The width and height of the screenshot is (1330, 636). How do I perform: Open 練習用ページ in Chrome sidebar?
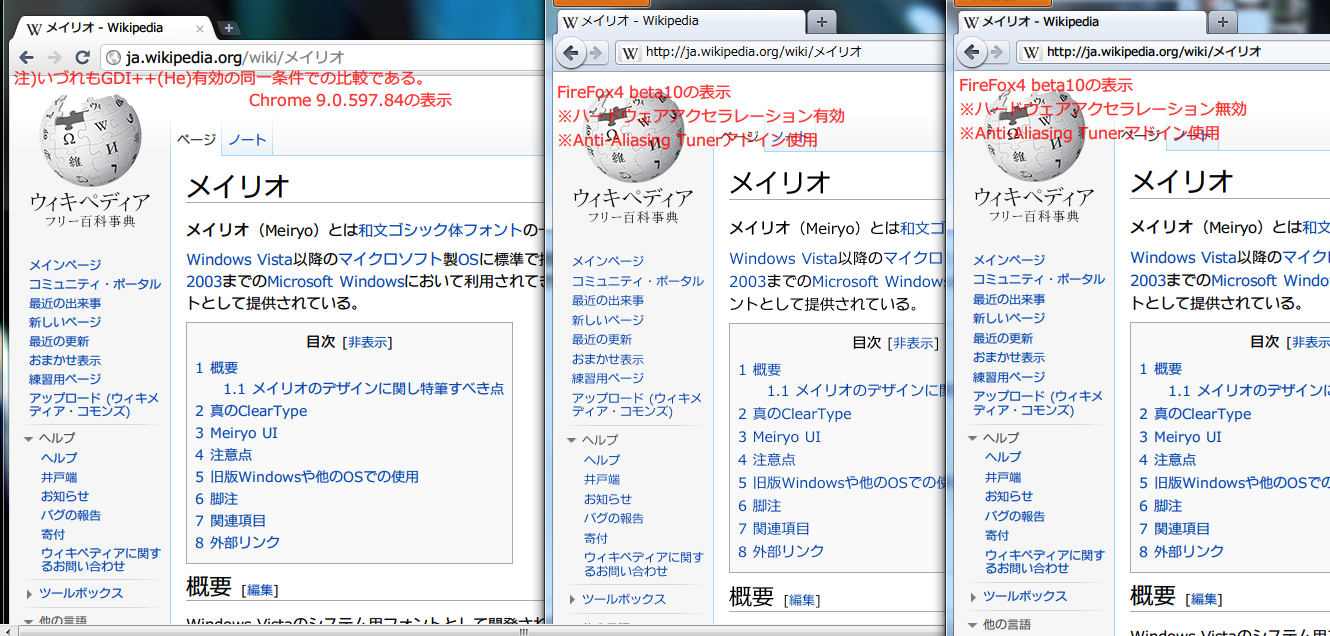click(65, 379)
